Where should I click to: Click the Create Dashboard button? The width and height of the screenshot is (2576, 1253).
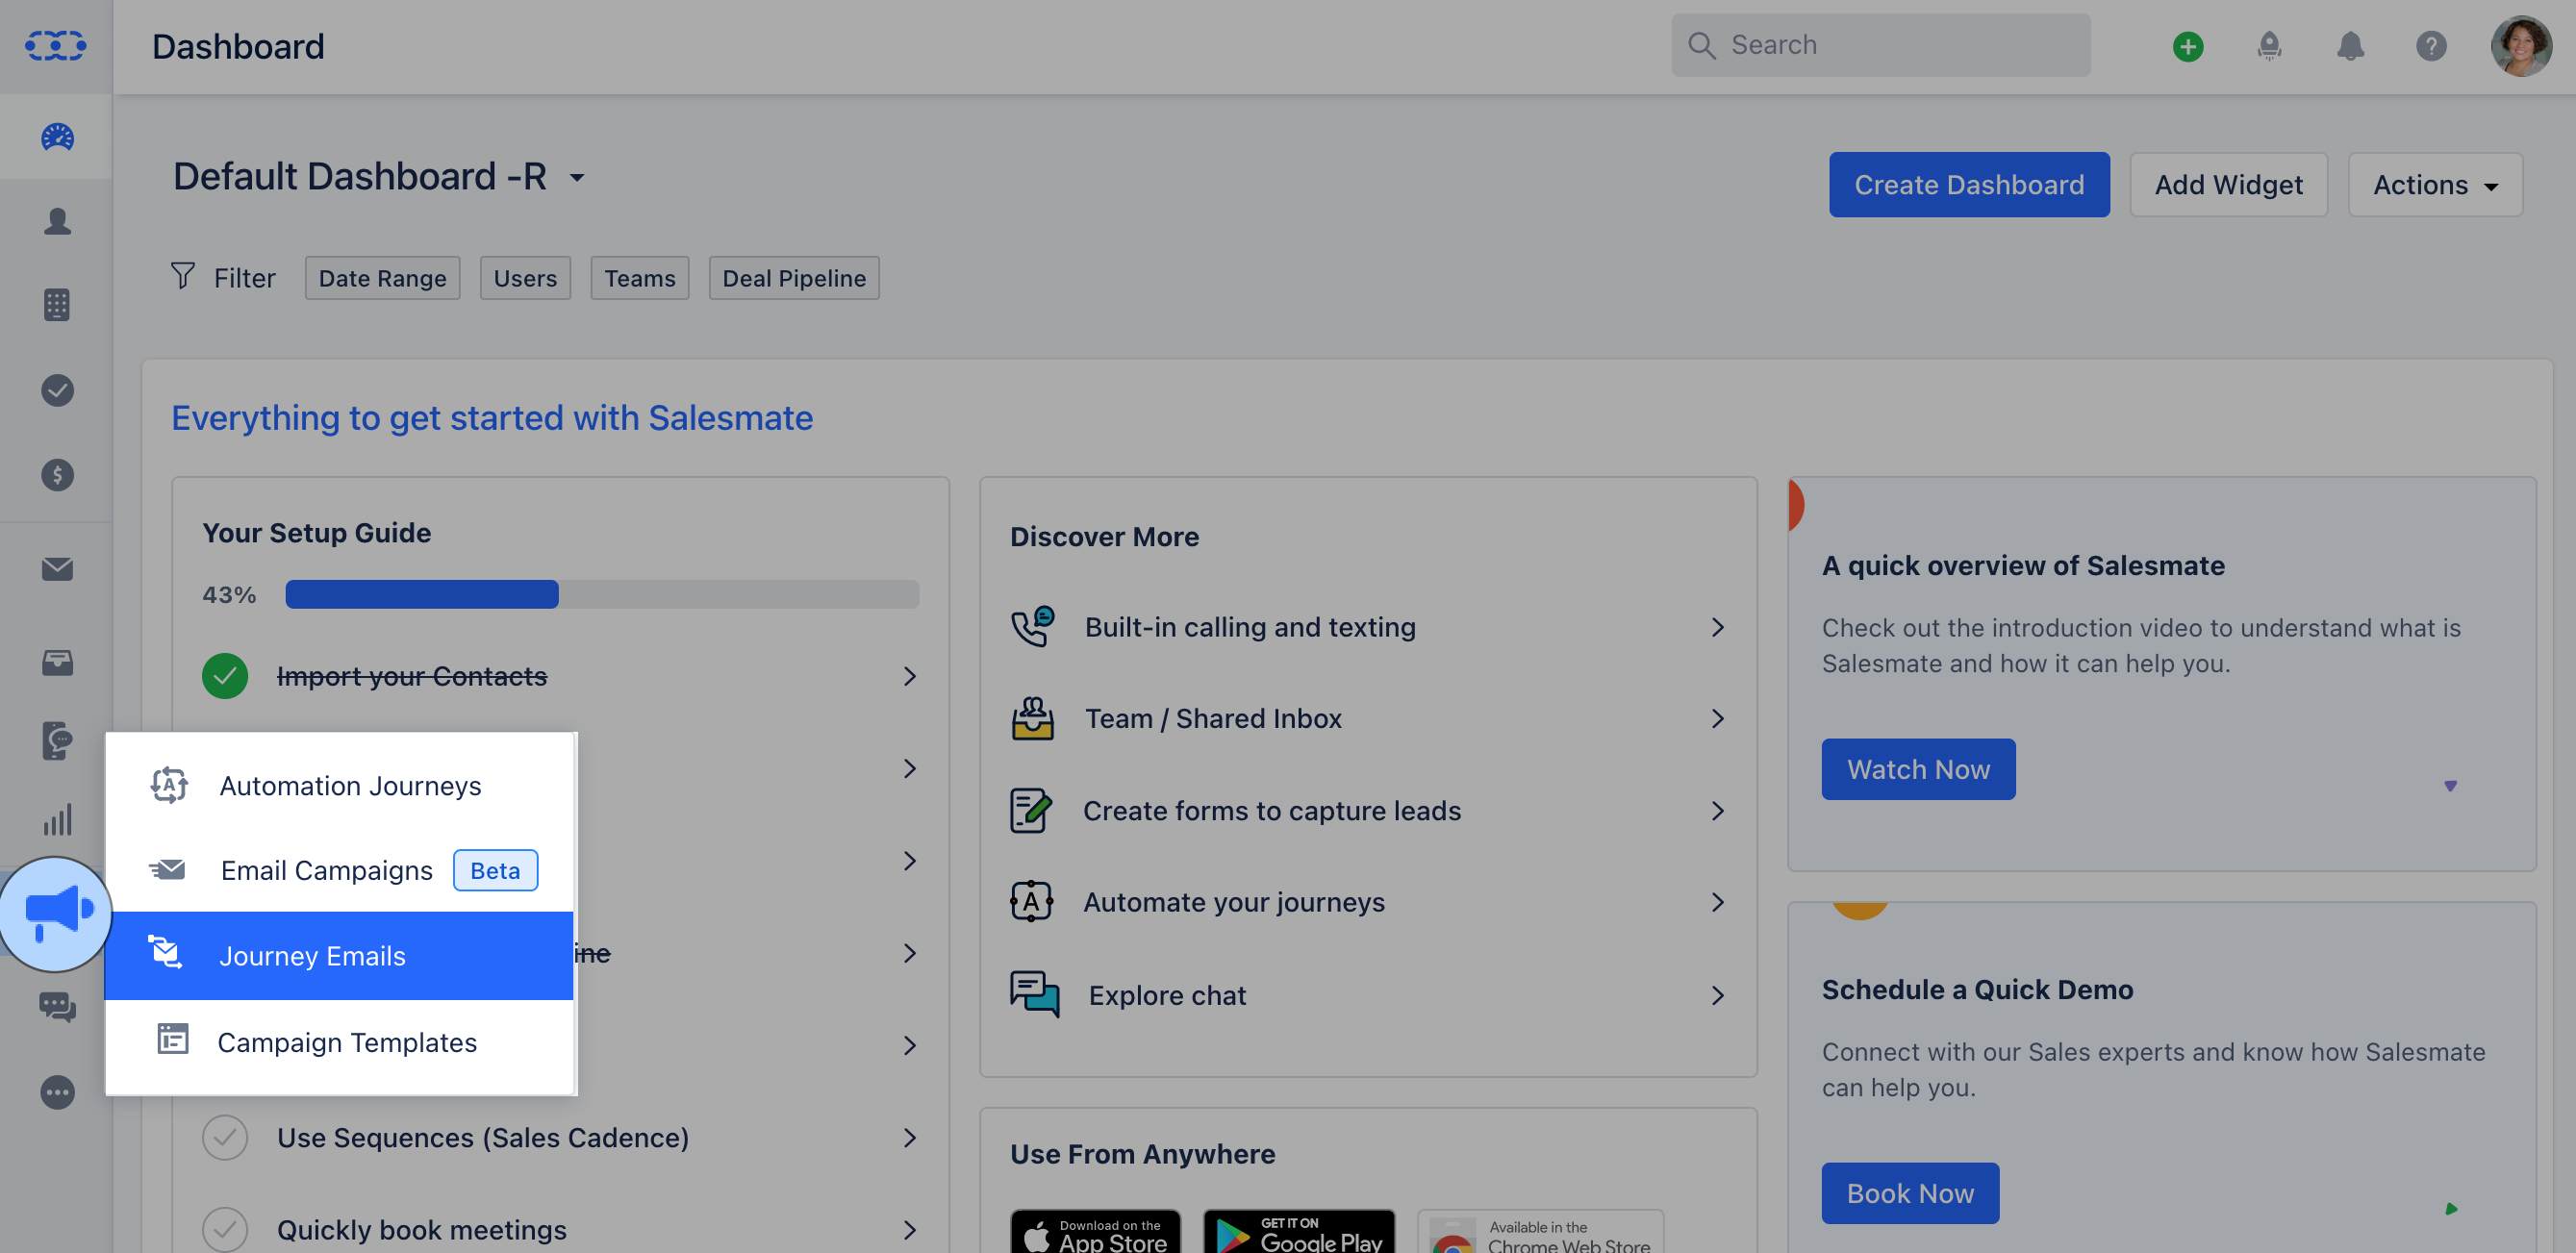click(1968, 185)
